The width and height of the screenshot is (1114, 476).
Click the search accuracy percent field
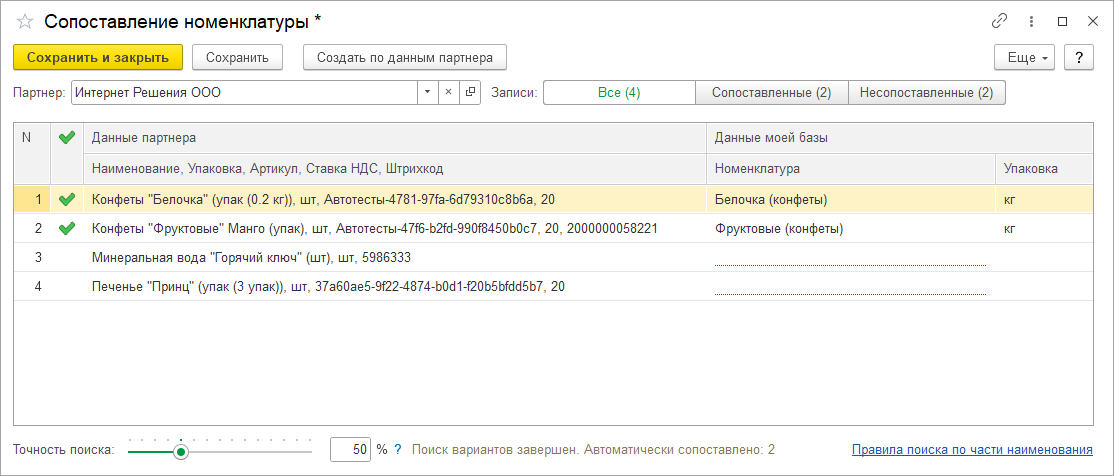coord(350,449)
